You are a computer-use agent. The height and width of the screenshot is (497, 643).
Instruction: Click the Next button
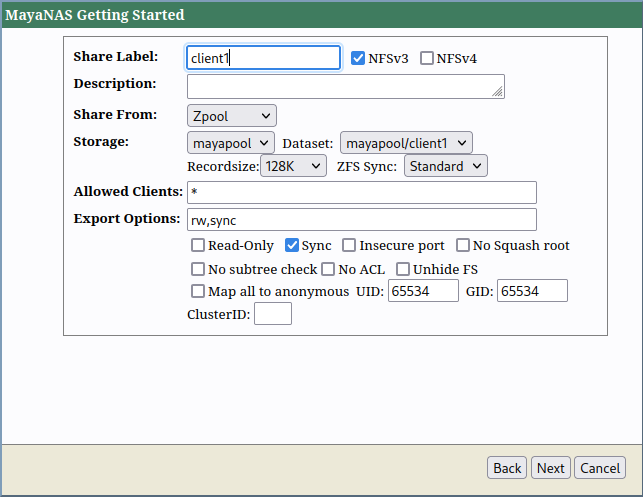coord(550,468)
